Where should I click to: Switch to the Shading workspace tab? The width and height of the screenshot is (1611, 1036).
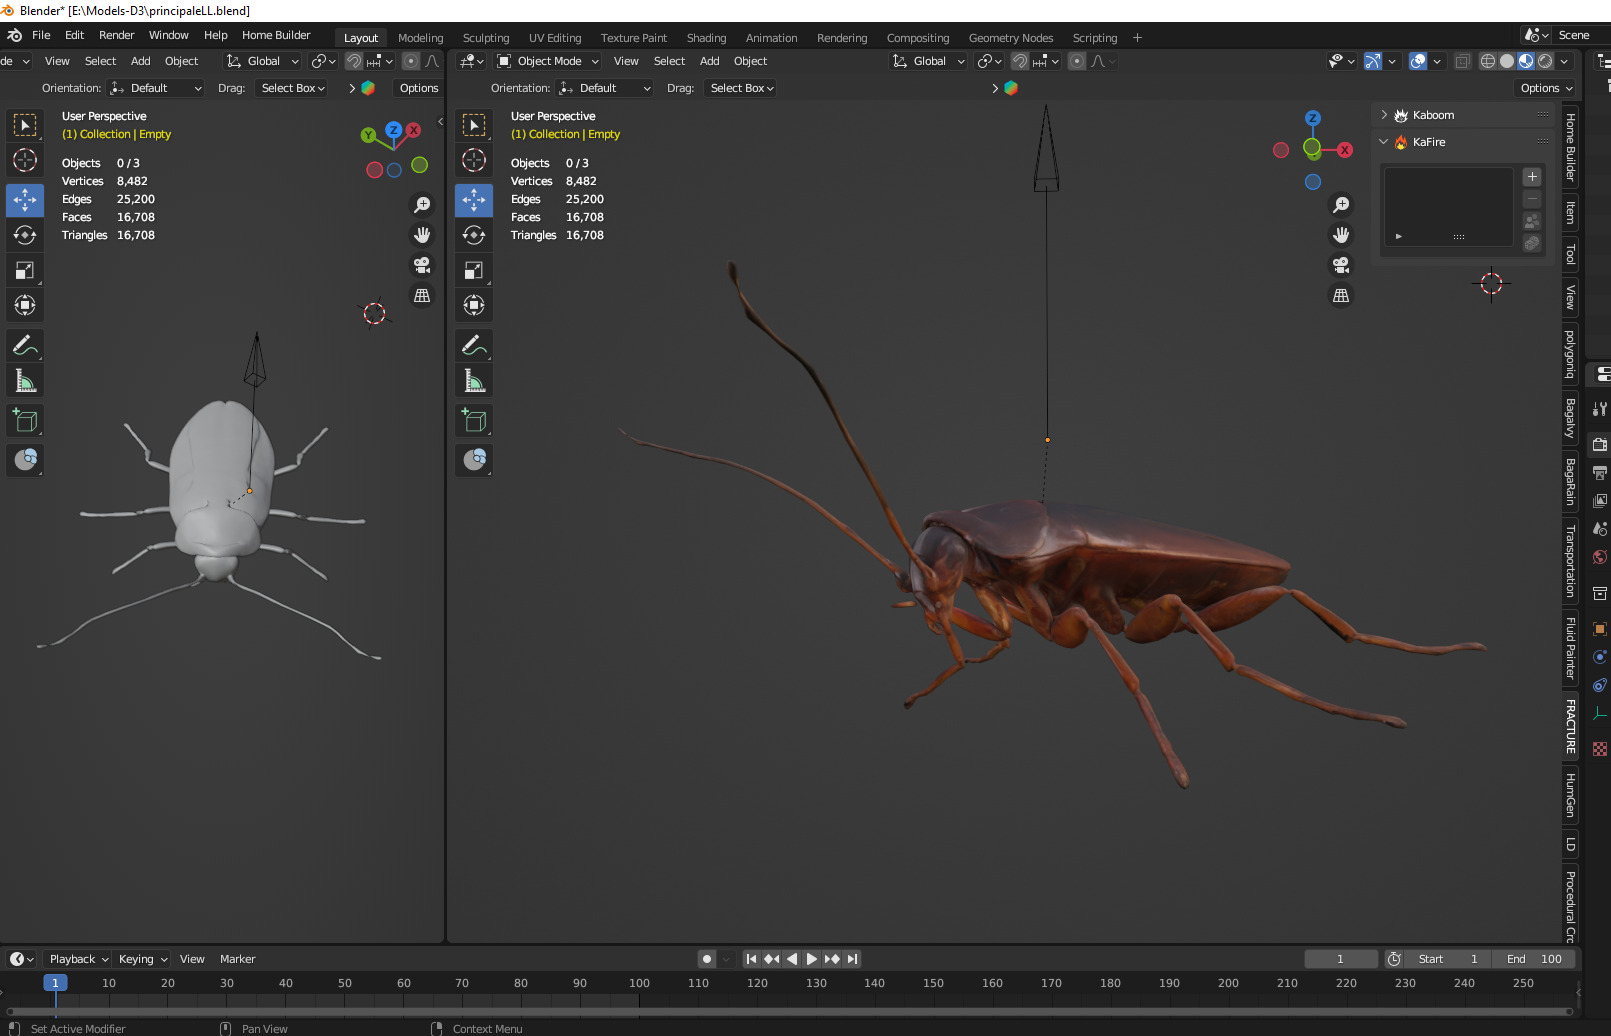pos(706,38)
